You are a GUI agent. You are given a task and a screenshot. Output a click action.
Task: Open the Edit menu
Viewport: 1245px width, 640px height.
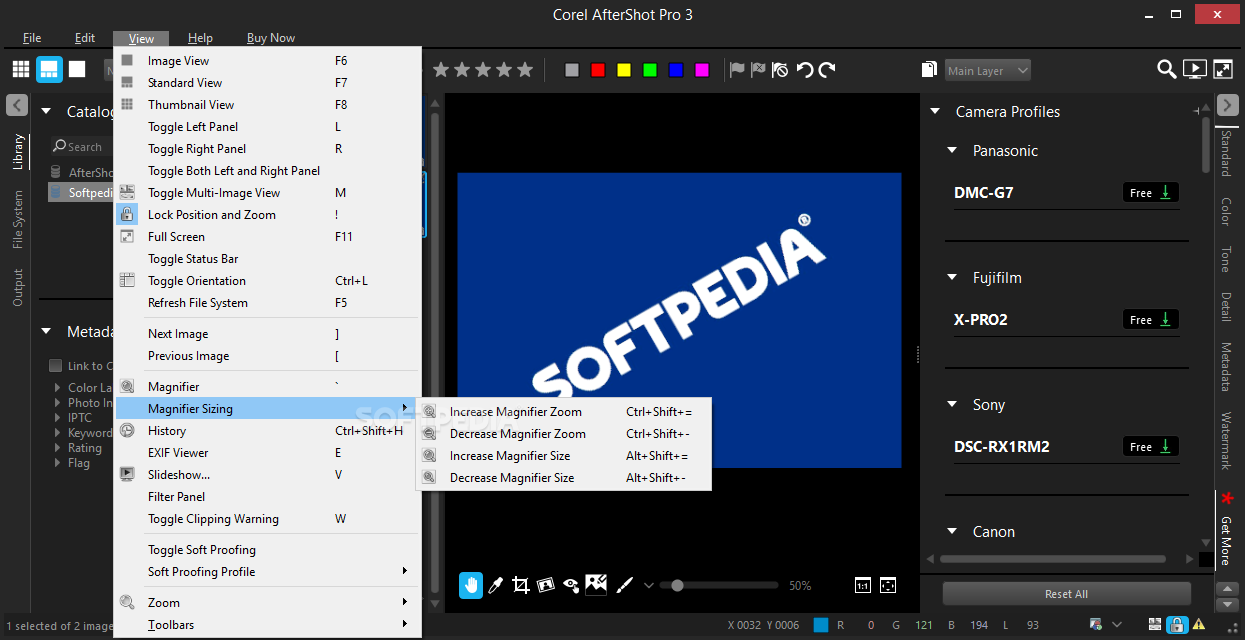(x=85, y=38)
